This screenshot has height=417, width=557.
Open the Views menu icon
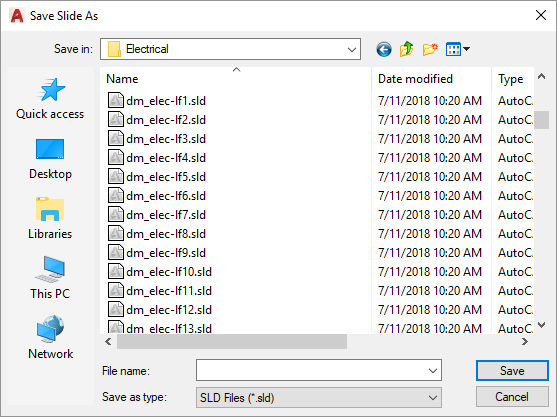[458, 49]
